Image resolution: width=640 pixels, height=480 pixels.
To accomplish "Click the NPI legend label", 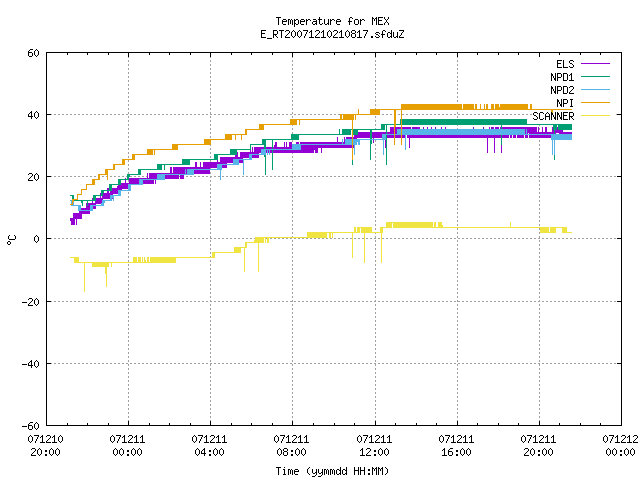I will (565, 103).
